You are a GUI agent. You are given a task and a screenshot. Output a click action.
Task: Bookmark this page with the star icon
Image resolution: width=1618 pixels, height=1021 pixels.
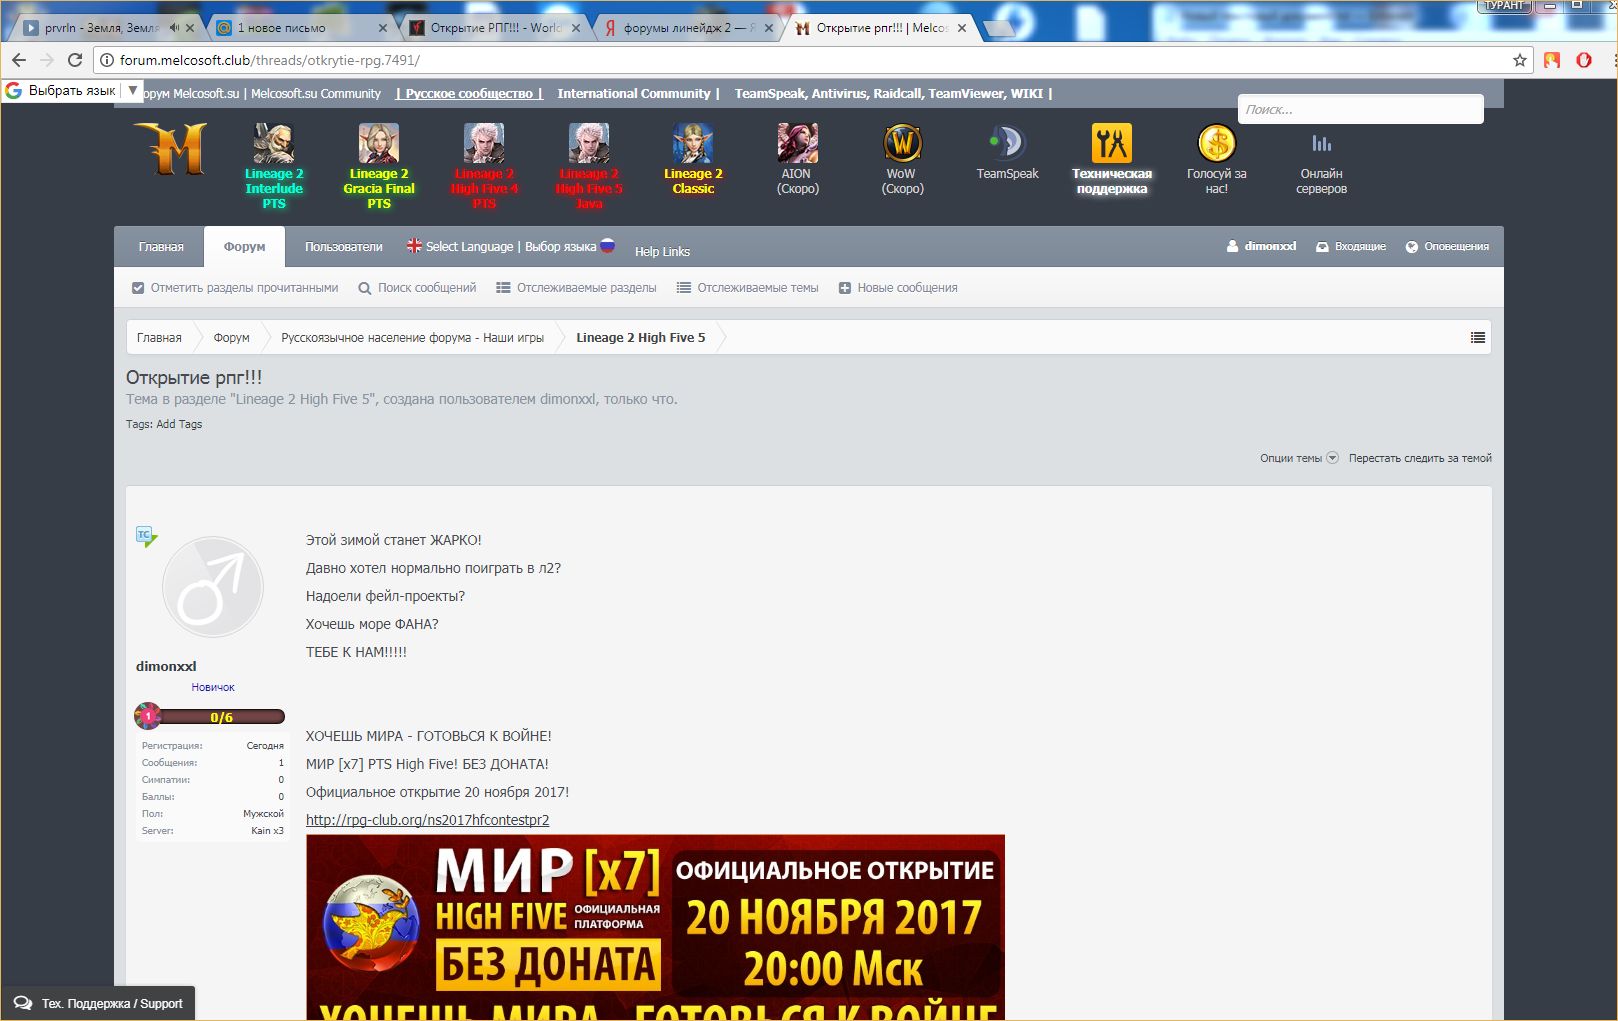tap(1520, 60)
